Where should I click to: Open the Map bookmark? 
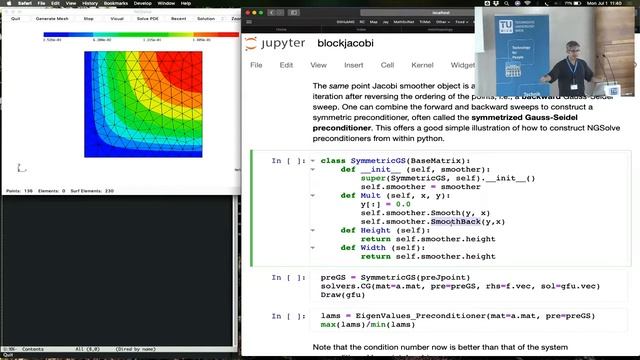coord(373,22)
